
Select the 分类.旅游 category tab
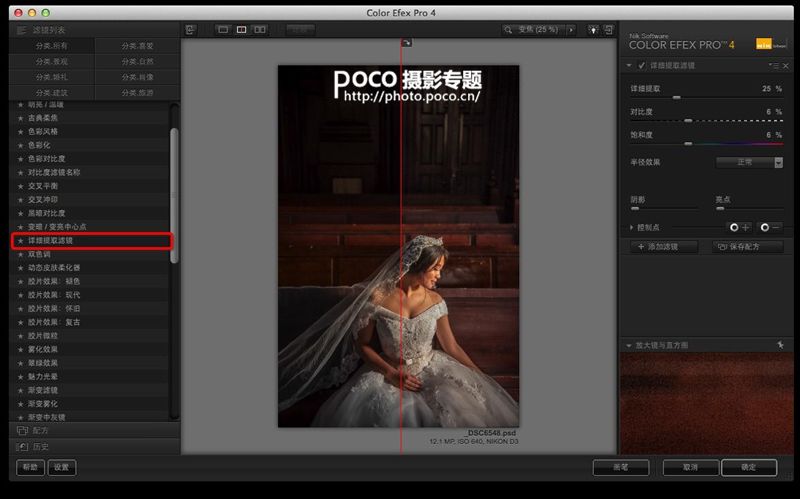[137, 93]
